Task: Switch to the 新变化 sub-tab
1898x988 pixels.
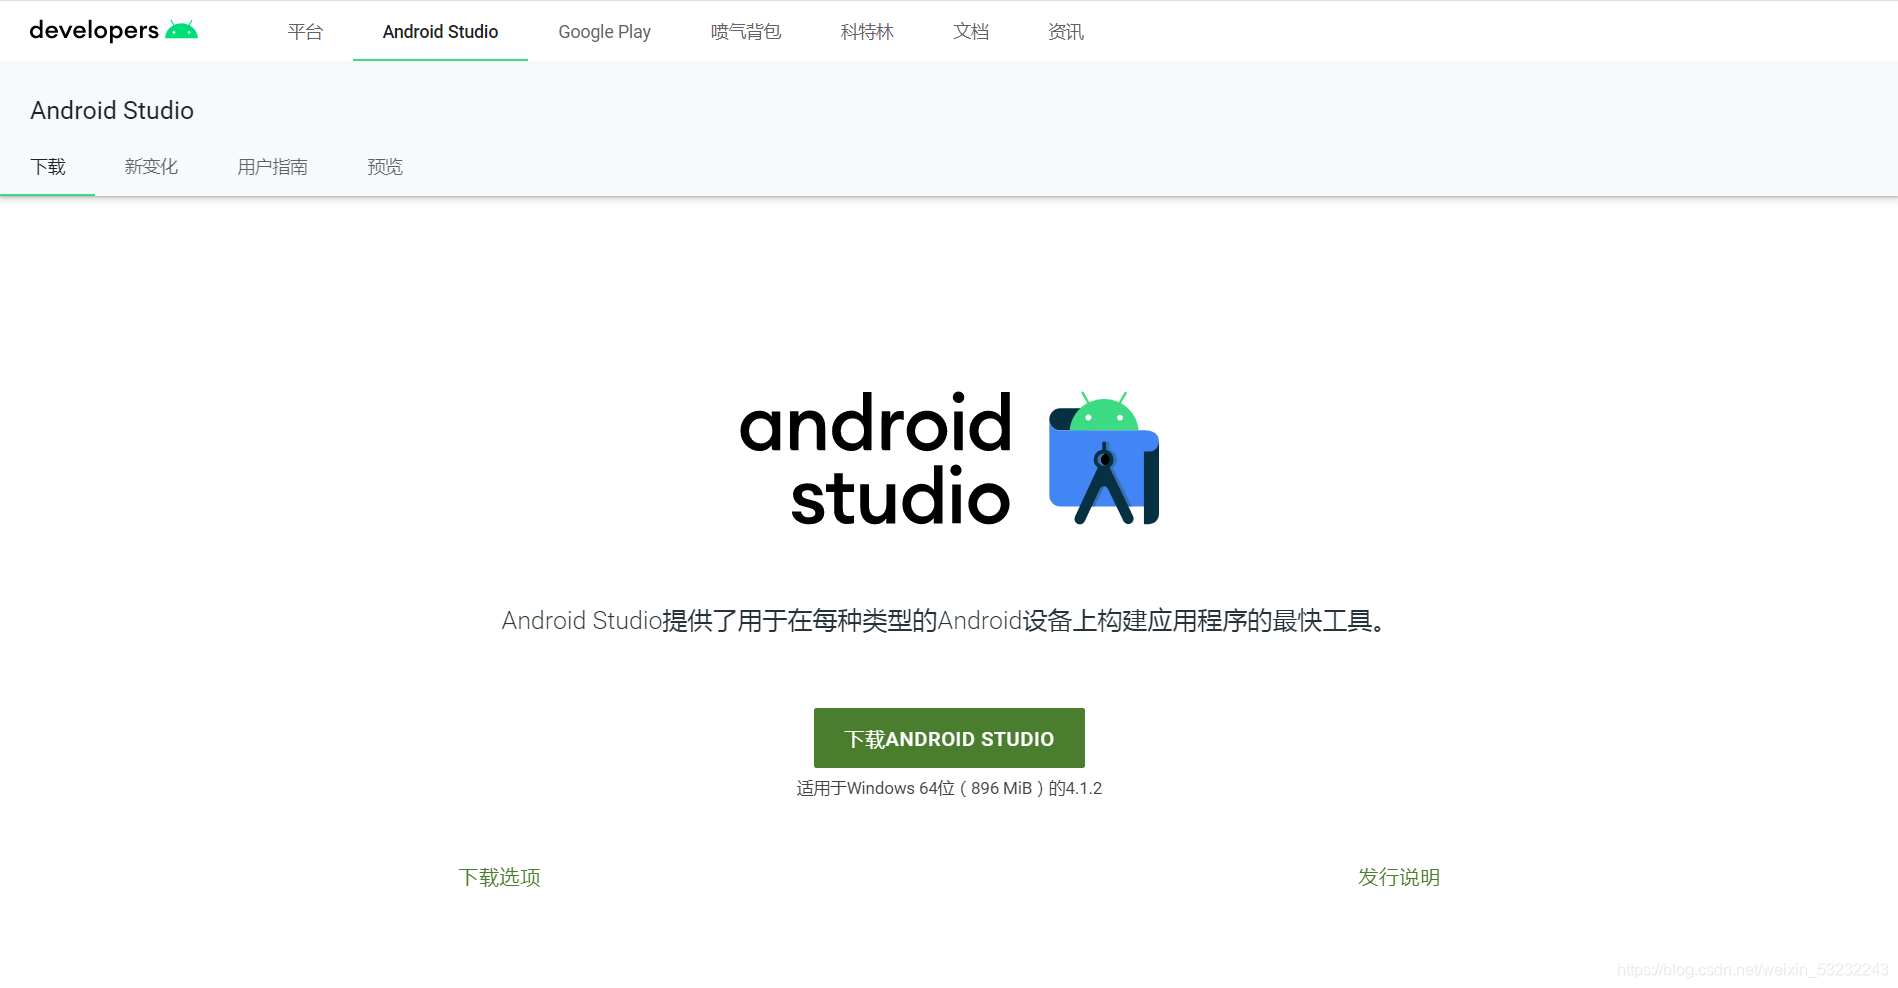Action: click(151, 167)
